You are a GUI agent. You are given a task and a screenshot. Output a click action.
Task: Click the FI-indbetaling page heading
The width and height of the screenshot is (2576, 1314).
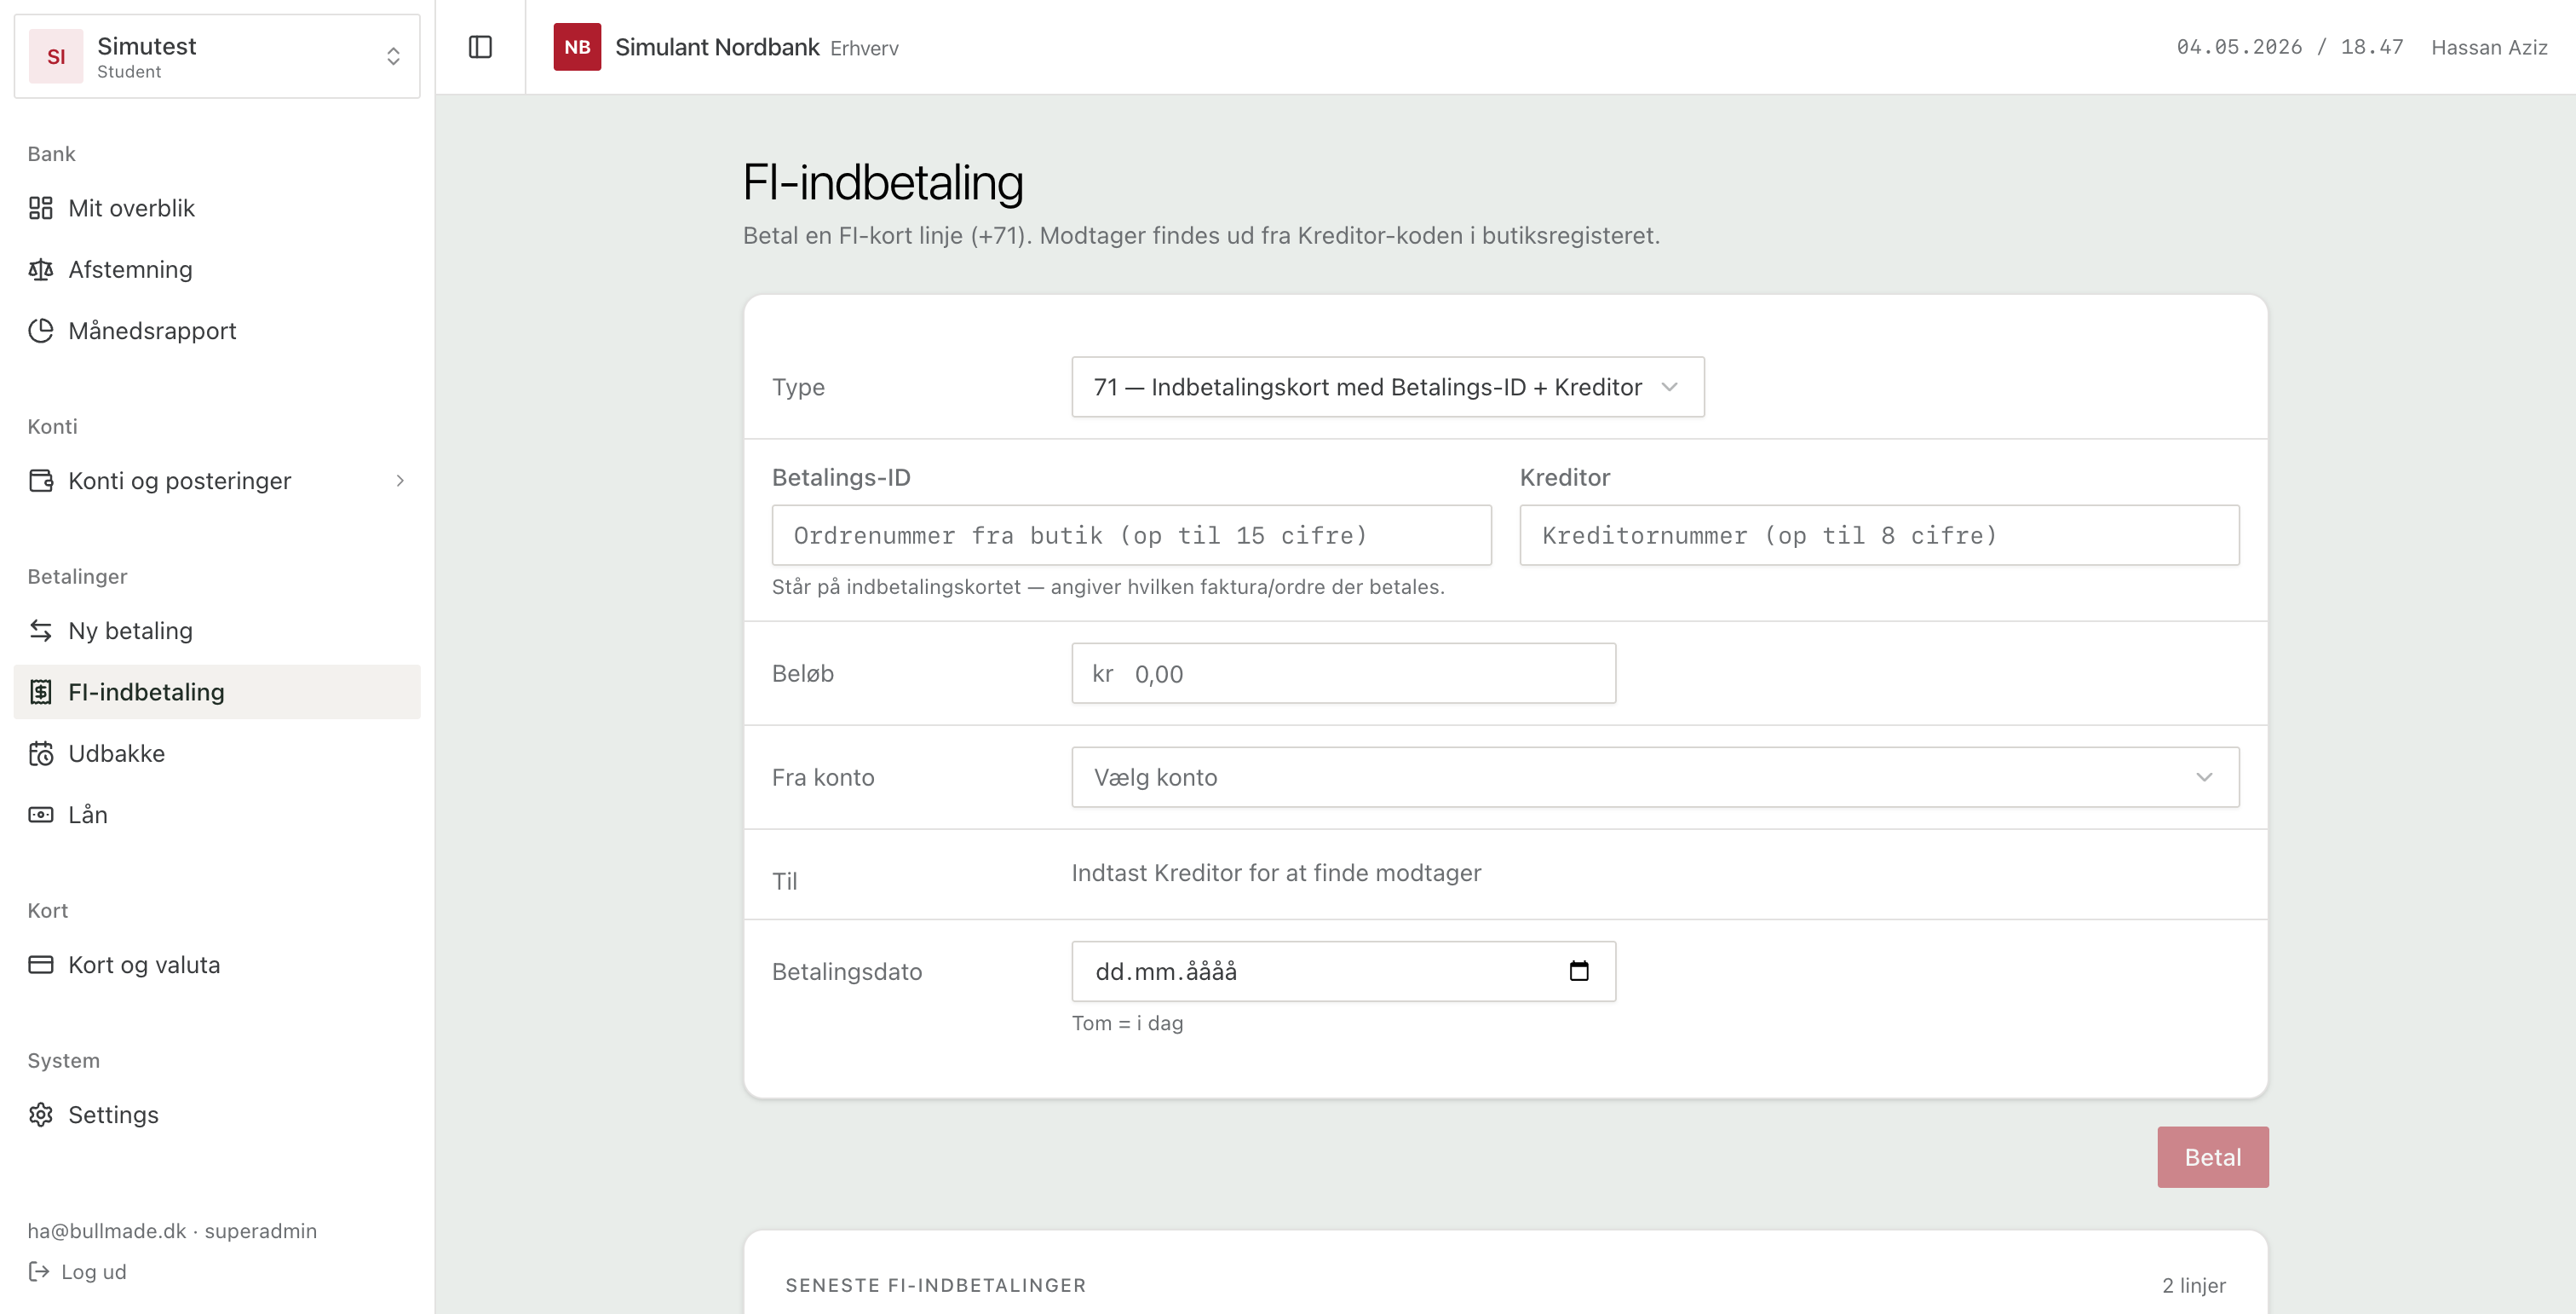(x=883, y=182)
